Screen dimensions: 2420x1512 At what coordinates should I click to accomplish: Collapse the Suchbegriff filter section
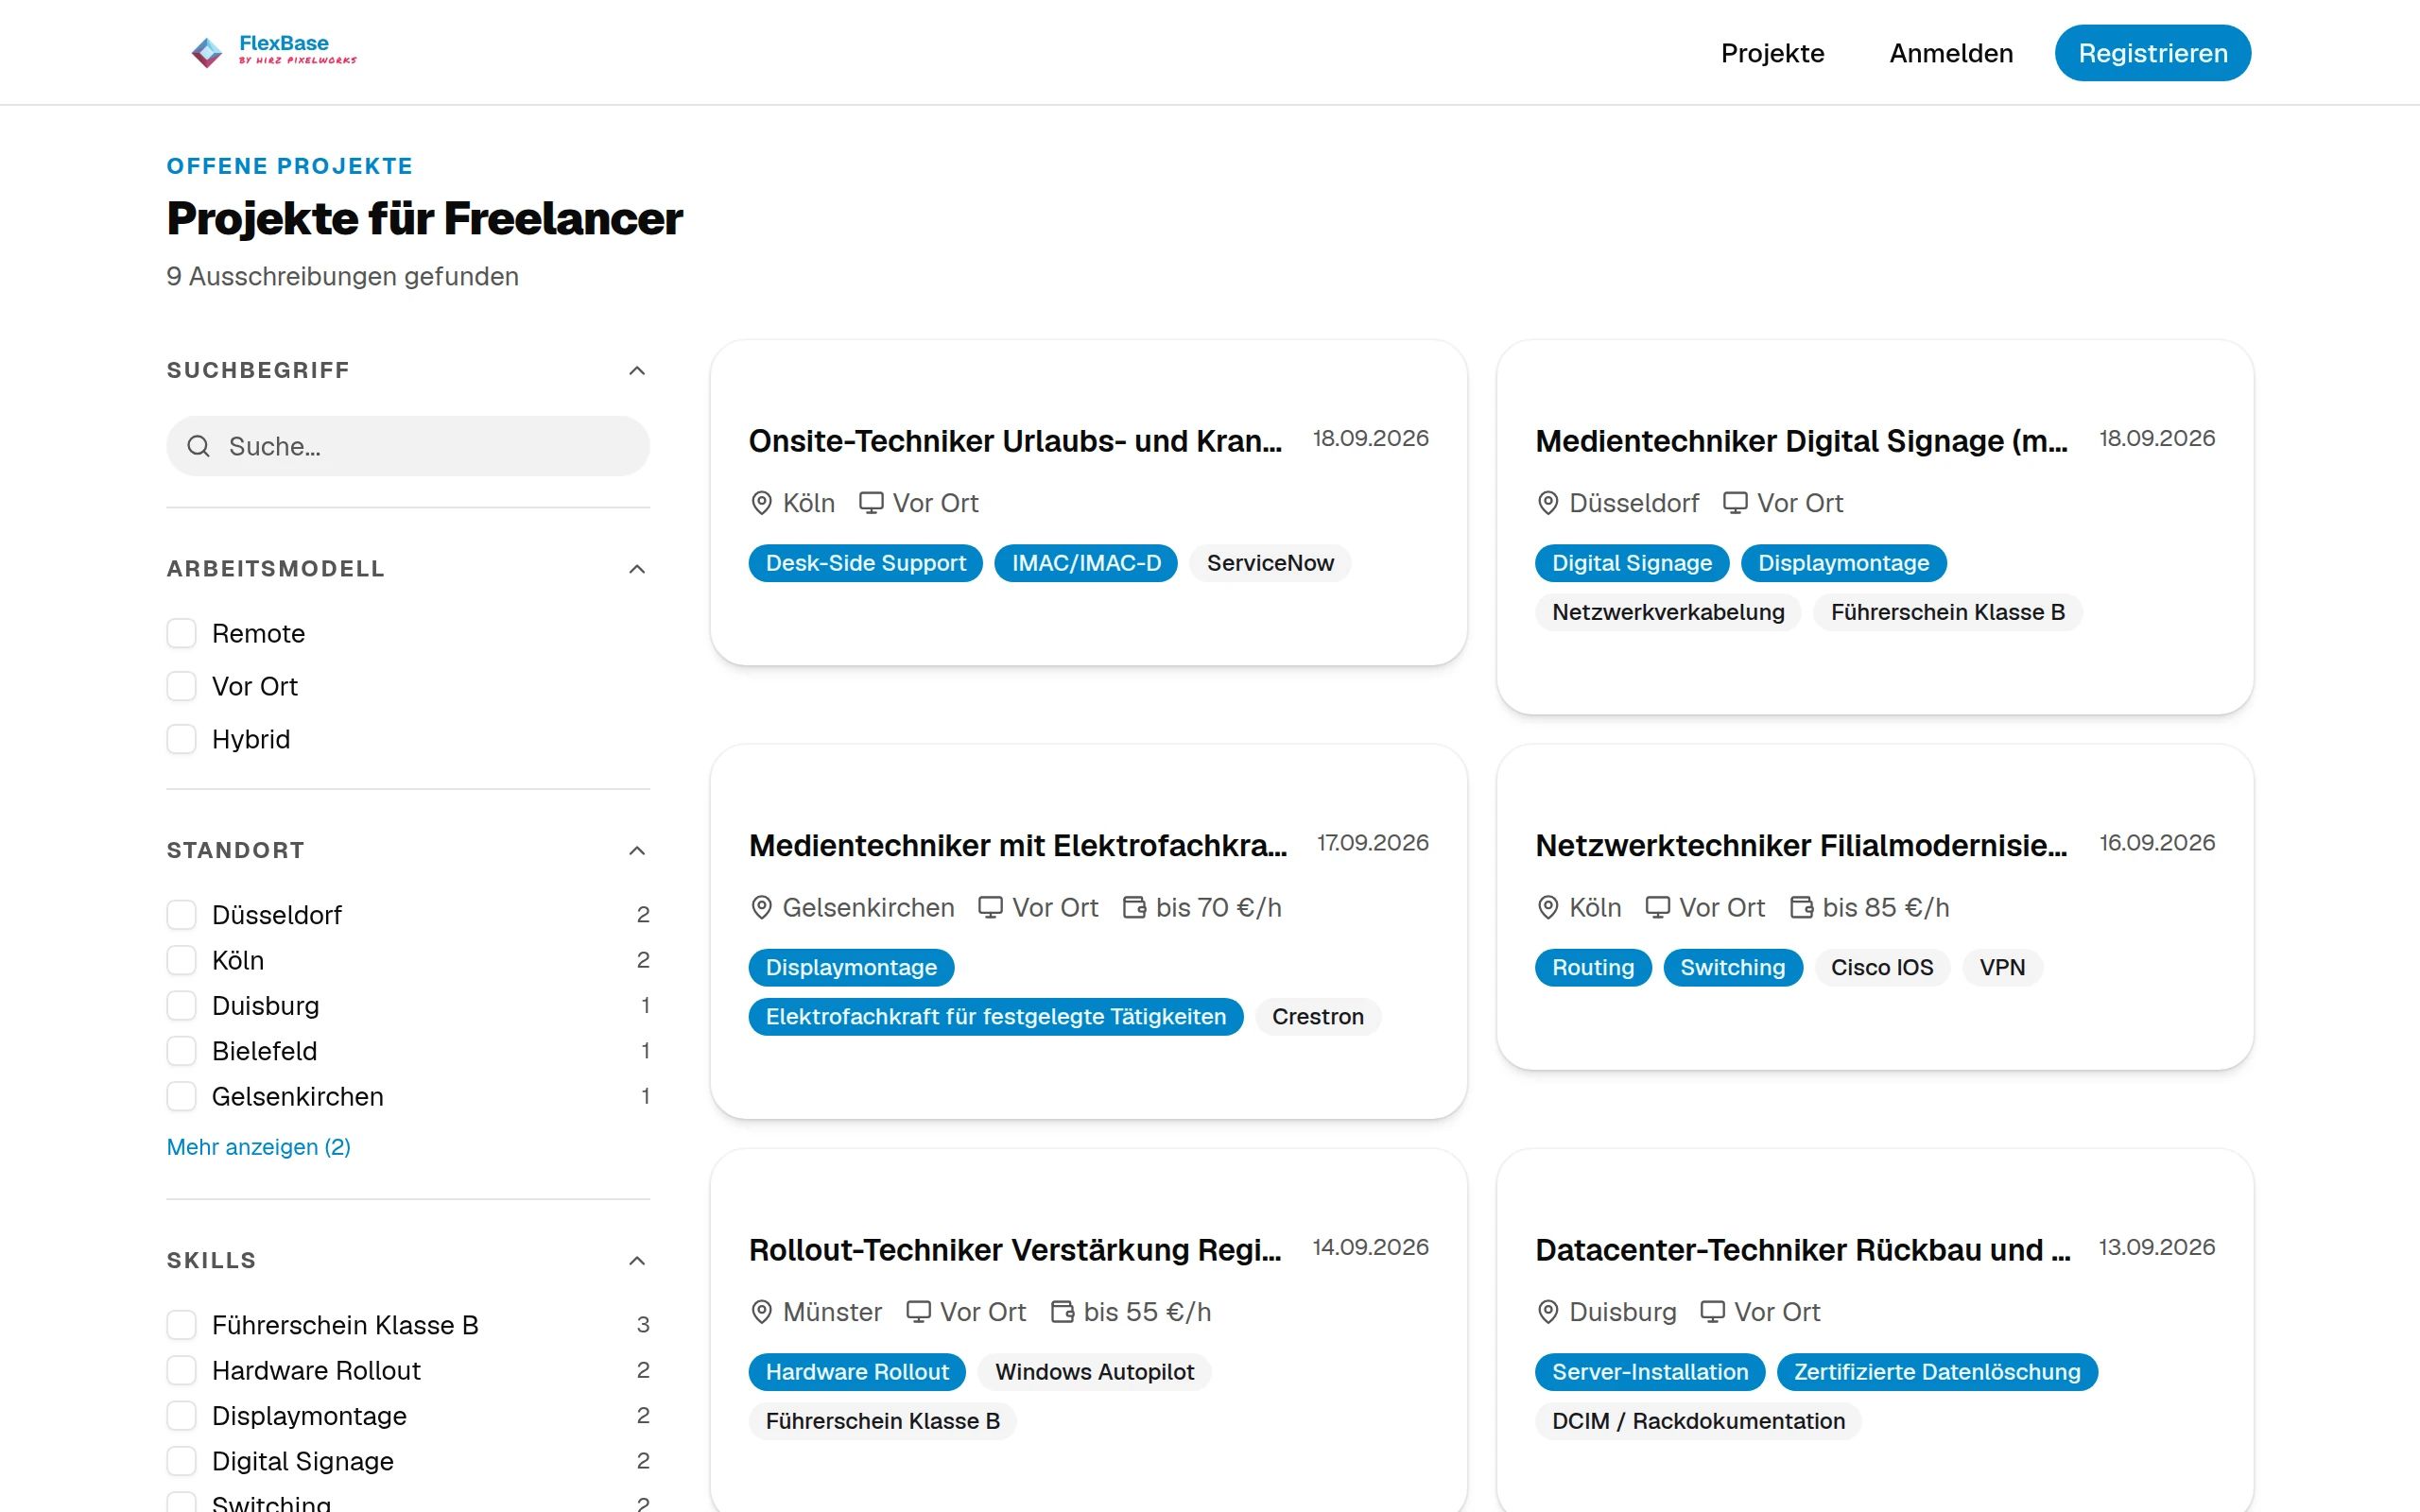pos(637,370)
